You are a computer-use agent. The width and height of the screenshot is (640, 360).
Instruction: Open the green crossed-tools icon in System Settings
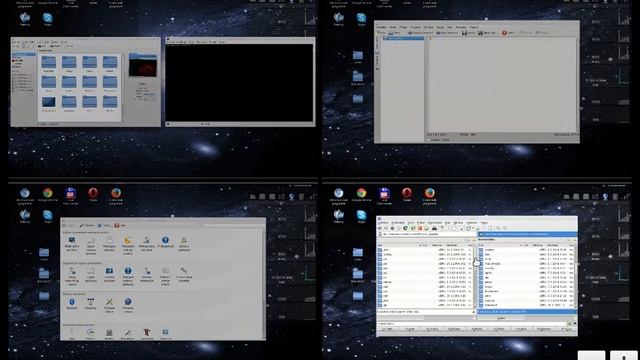point(109,302)
